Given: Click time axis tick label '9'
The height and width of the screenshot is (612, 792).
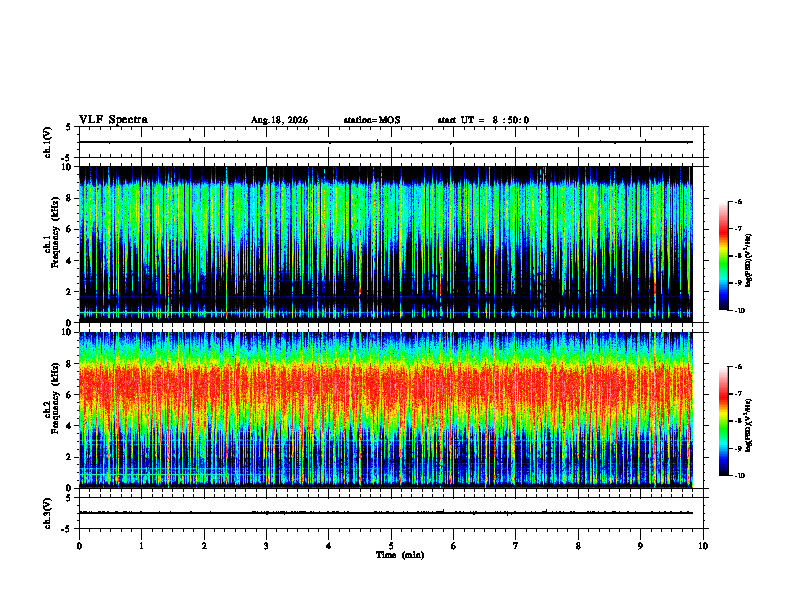Looking at the screenshot, I should [x=640, y=546].
